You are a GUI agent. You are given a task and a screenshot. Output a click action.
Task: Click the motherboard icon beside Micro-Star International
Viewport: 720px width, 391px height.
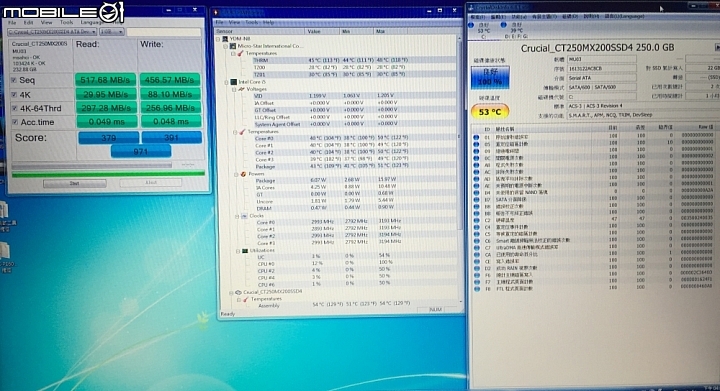point(233,46)
